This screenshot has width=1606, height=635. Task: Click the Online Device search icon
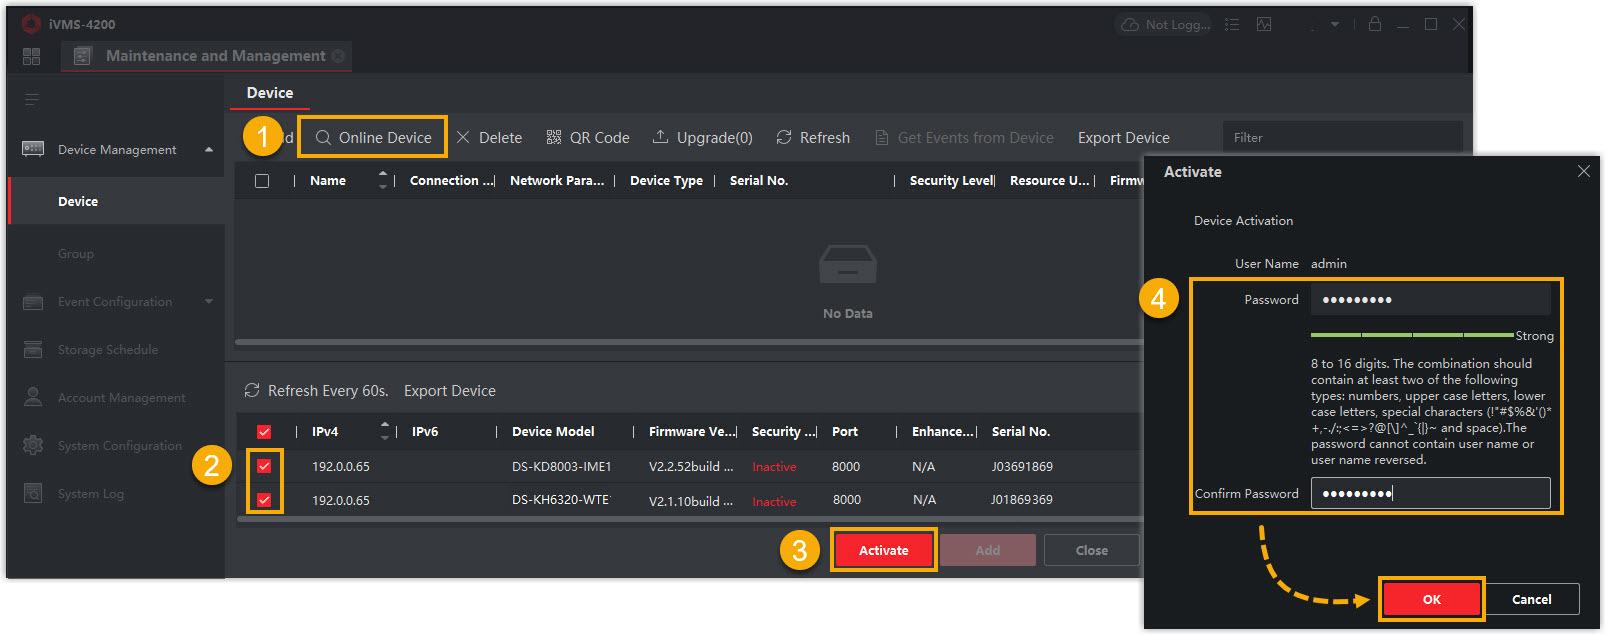coord(323,138)
